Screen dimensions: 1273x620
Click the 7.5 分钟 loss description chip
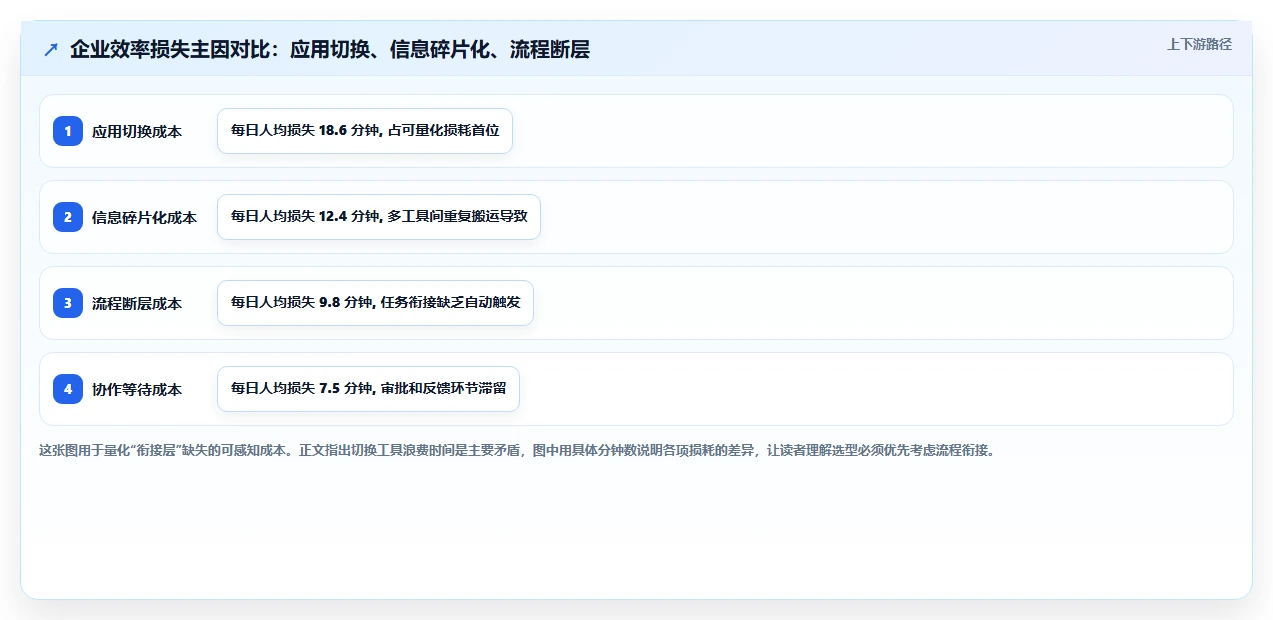coord(368,389)
